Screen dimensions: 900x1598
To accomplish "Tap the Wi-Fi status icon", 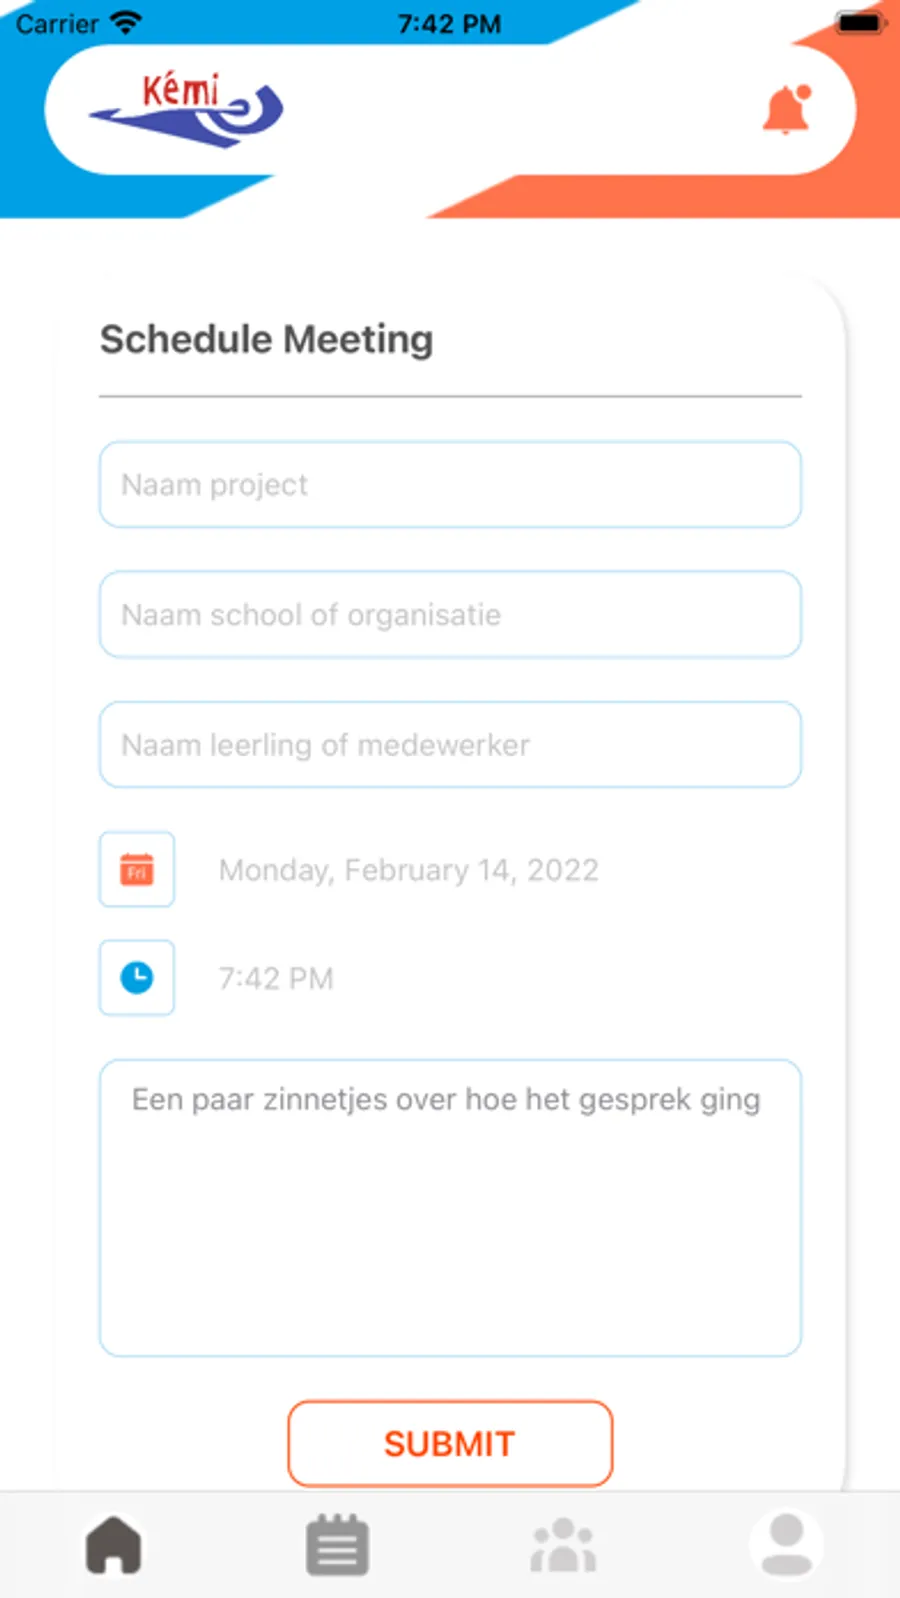I will click(126, 23).
